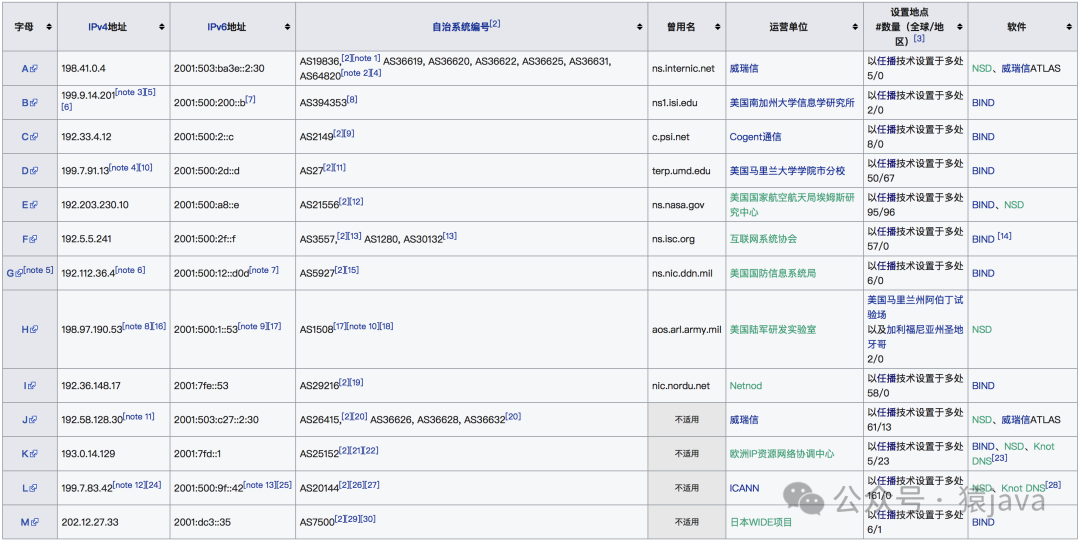The width and height of the screenshot is (1080, 543).
Task: Open BIND software link in row M
Action: [x=983, y=522]
